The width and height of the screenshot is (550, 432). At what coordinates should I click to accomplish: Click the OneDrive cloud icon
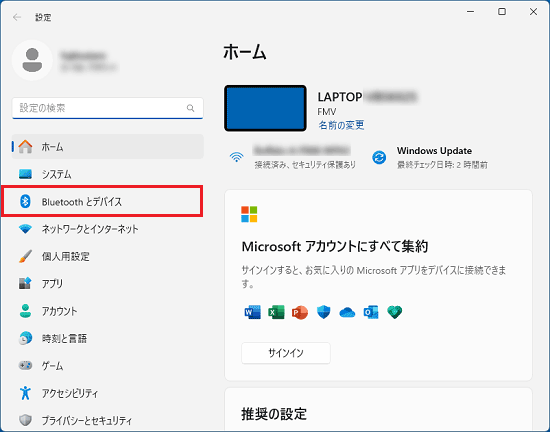tap(347, 312)
